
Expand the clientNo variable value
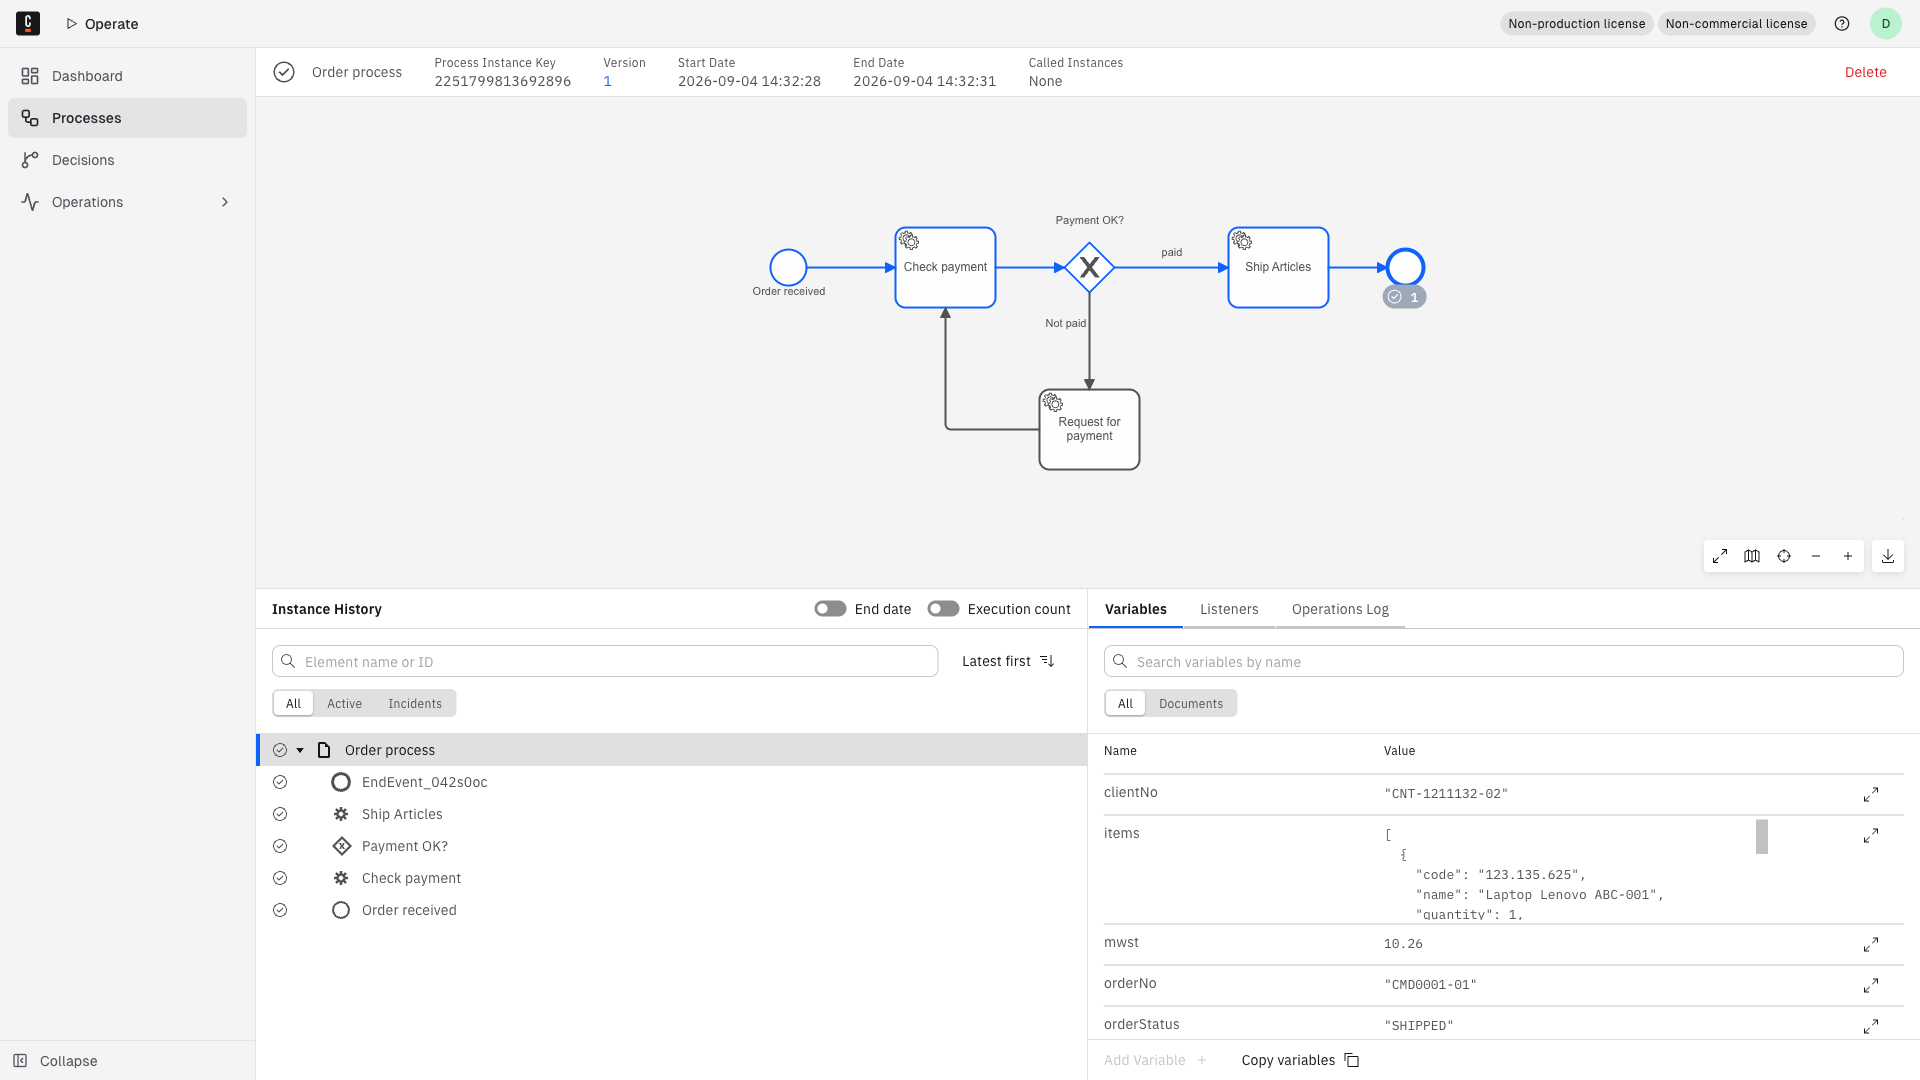tap(1871, 794)
